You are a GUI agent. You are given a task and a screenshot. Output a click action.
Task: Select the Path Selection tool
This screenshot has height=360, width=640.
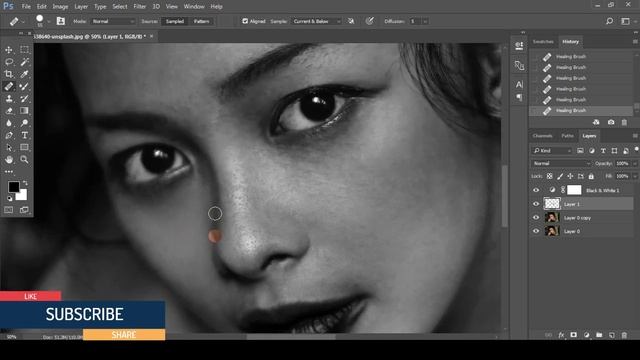coord(9,148)
